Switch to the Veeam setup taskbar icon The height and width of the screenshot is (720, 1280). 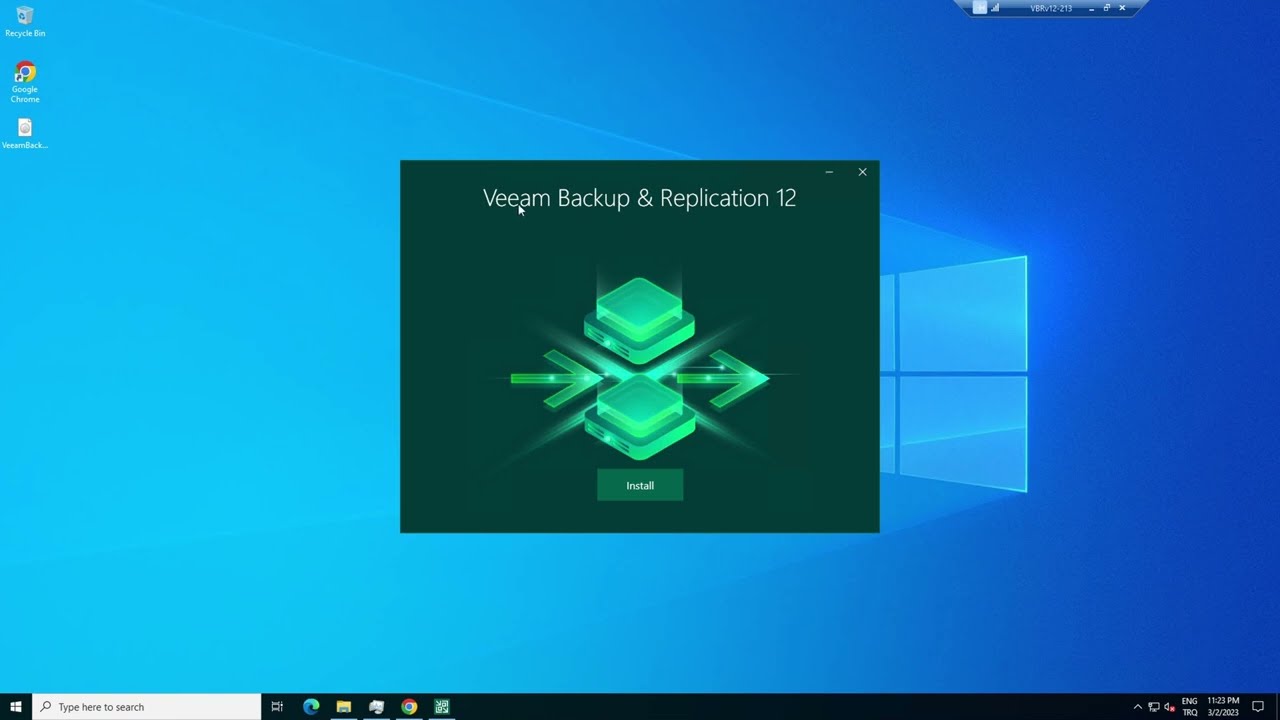click(x=442, y=707)
